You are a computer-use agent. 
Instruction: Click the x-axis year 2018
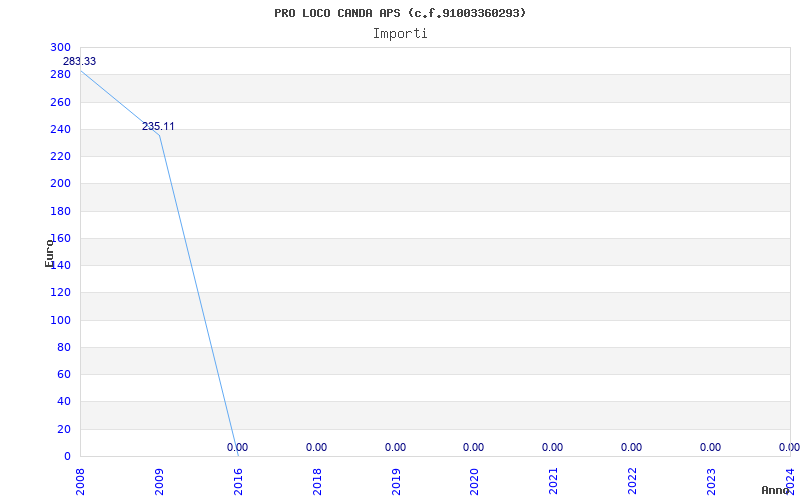317,482
